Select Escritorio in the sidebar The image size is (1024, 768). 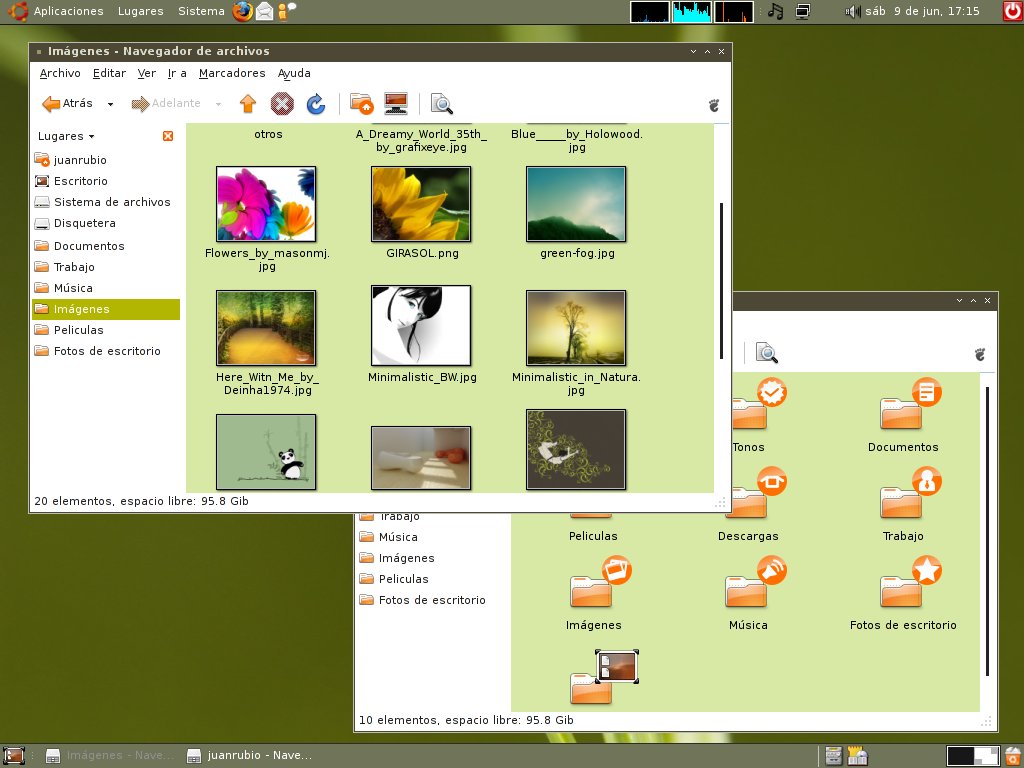point(106,181)
